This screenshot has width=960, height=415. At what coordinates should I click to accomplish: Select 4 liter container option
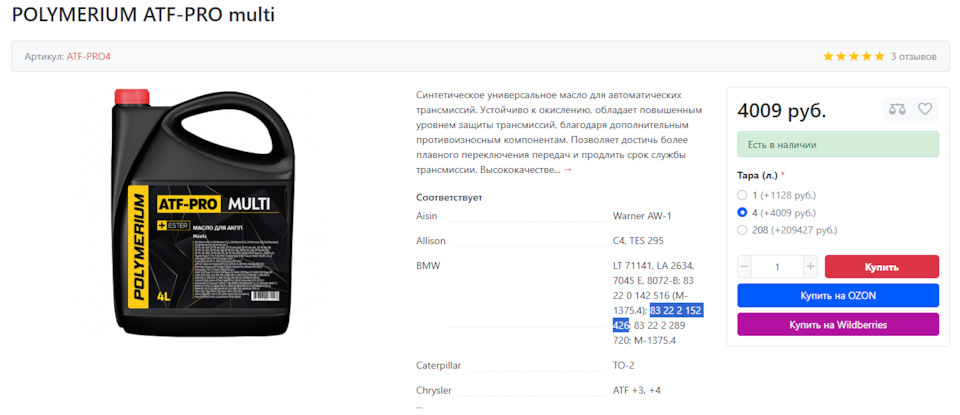(x=743, y=213)
